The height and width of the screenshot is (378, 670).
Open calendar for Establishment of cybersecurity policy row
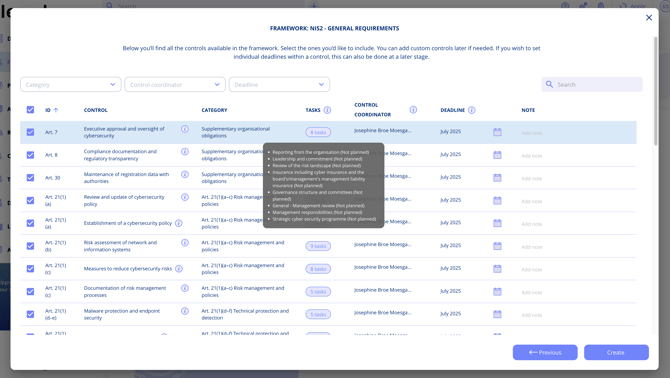[x=497, y=223]
